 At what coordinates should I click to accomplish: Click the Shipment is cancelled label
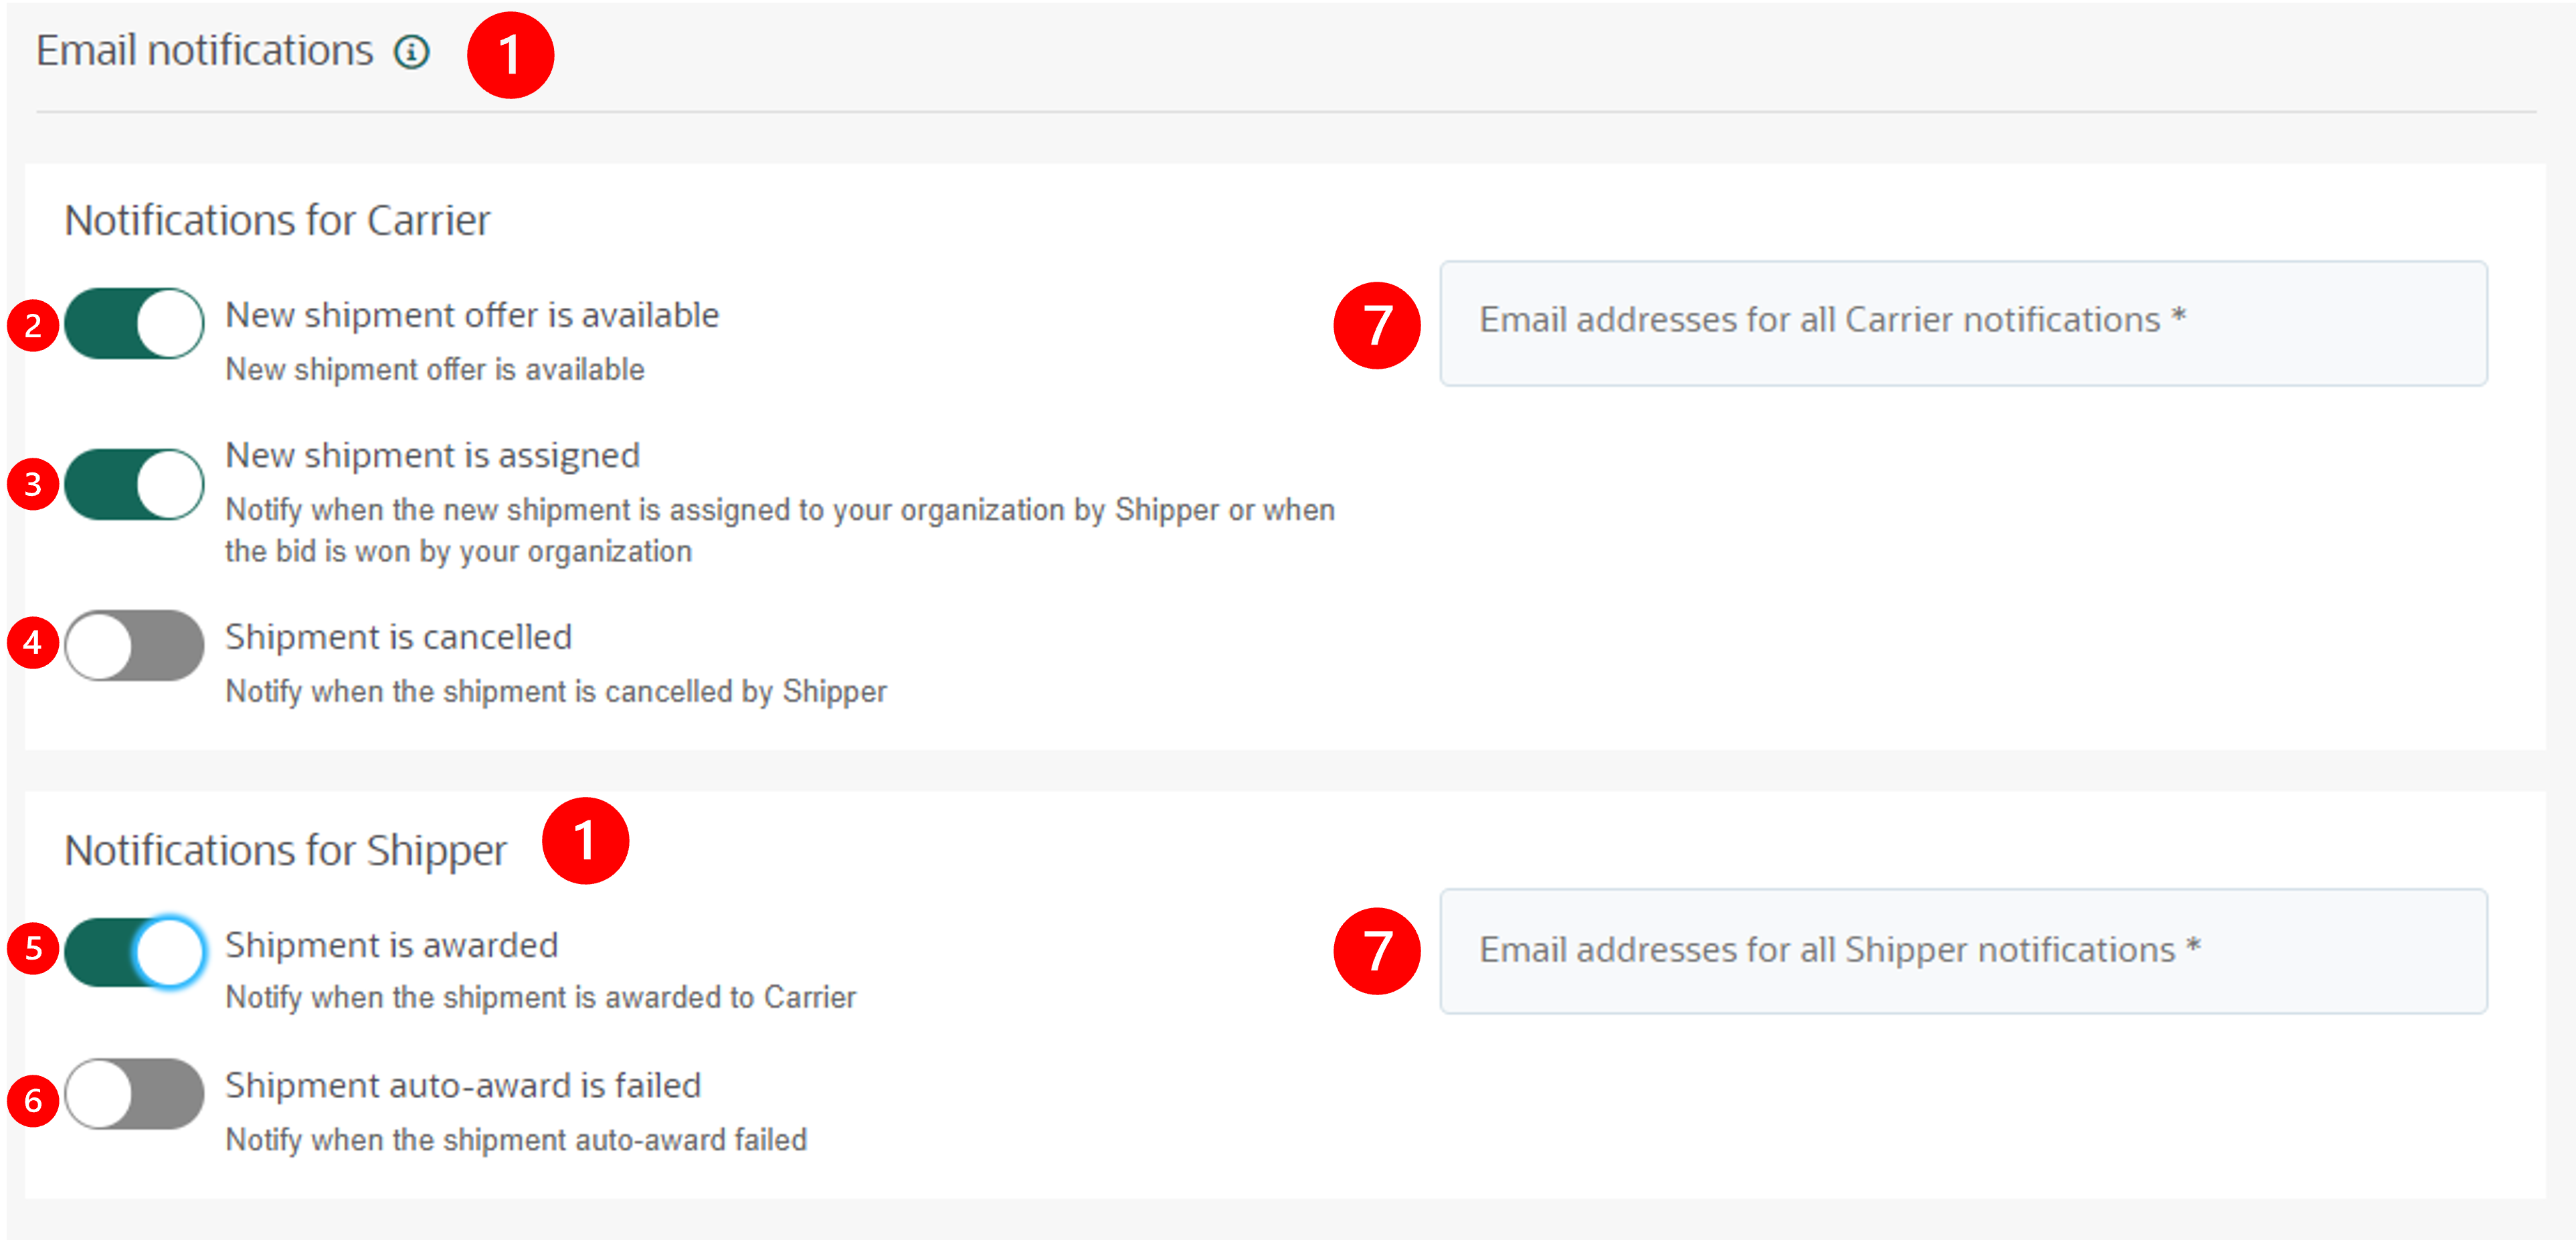click(398, 636)
